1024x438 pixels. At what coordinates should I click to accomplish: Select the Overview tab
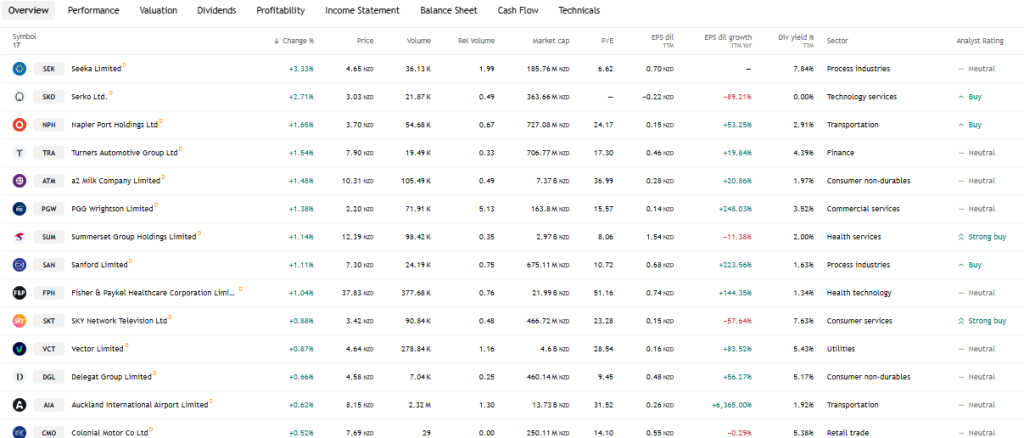pyautogui.click(x=28, y=10)
